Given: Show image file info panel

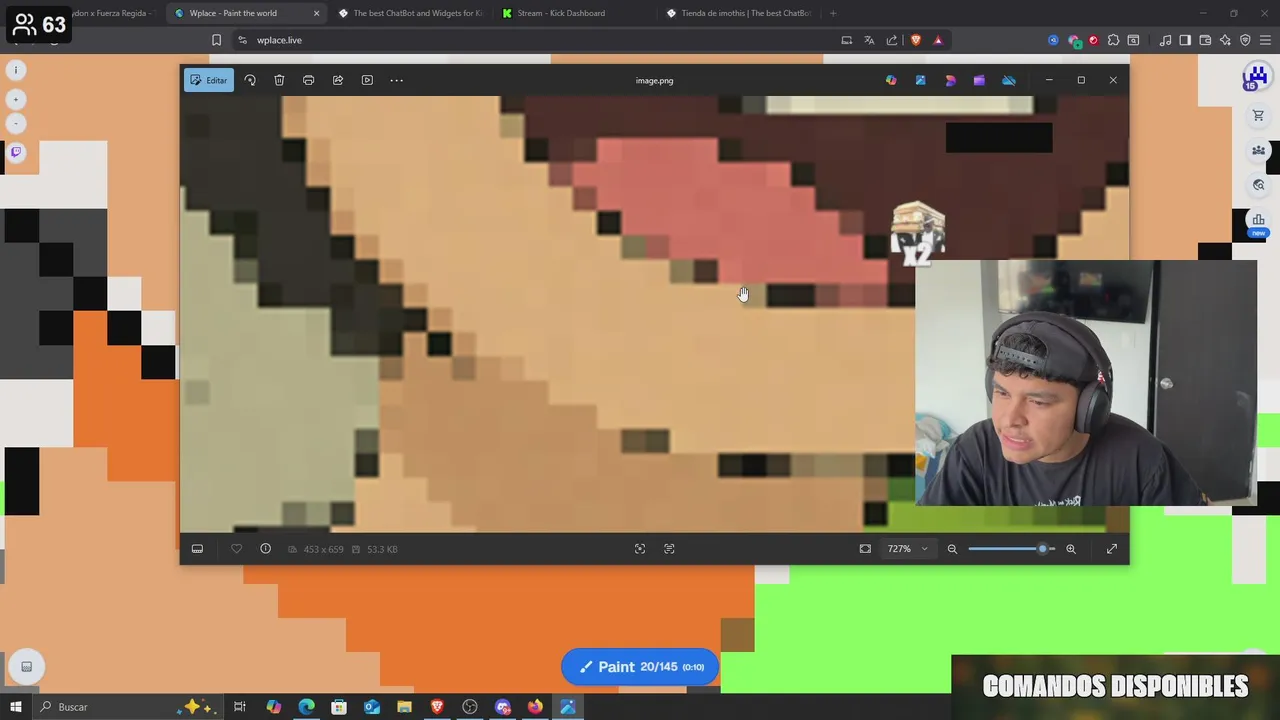Looking at the screenshot, I should 265,549.
